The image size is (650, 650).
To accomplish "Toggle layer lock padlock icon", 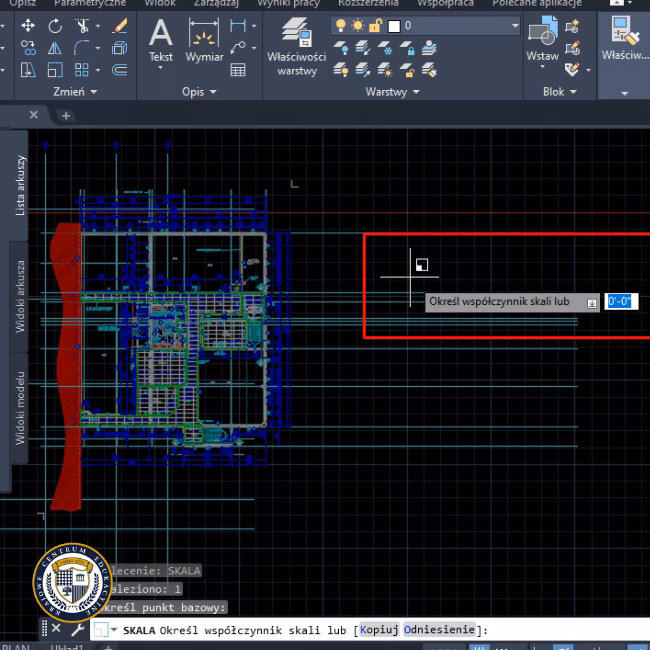I will click(x=376, y=25).
